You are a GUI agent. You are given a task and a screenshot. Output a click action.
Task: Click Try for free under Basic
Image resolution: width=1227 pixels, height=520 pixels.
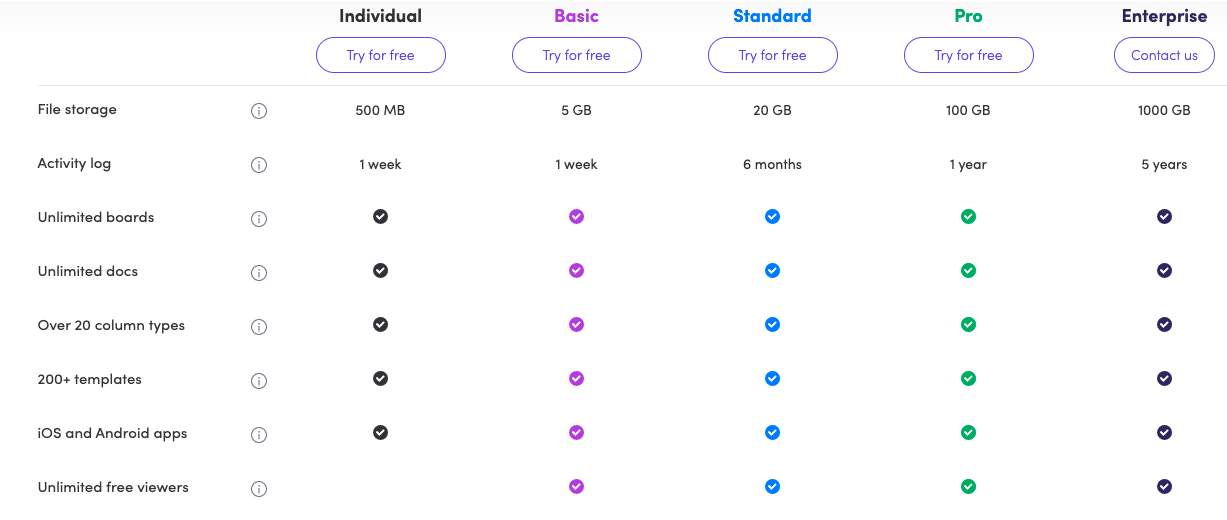tap(577, 55)
